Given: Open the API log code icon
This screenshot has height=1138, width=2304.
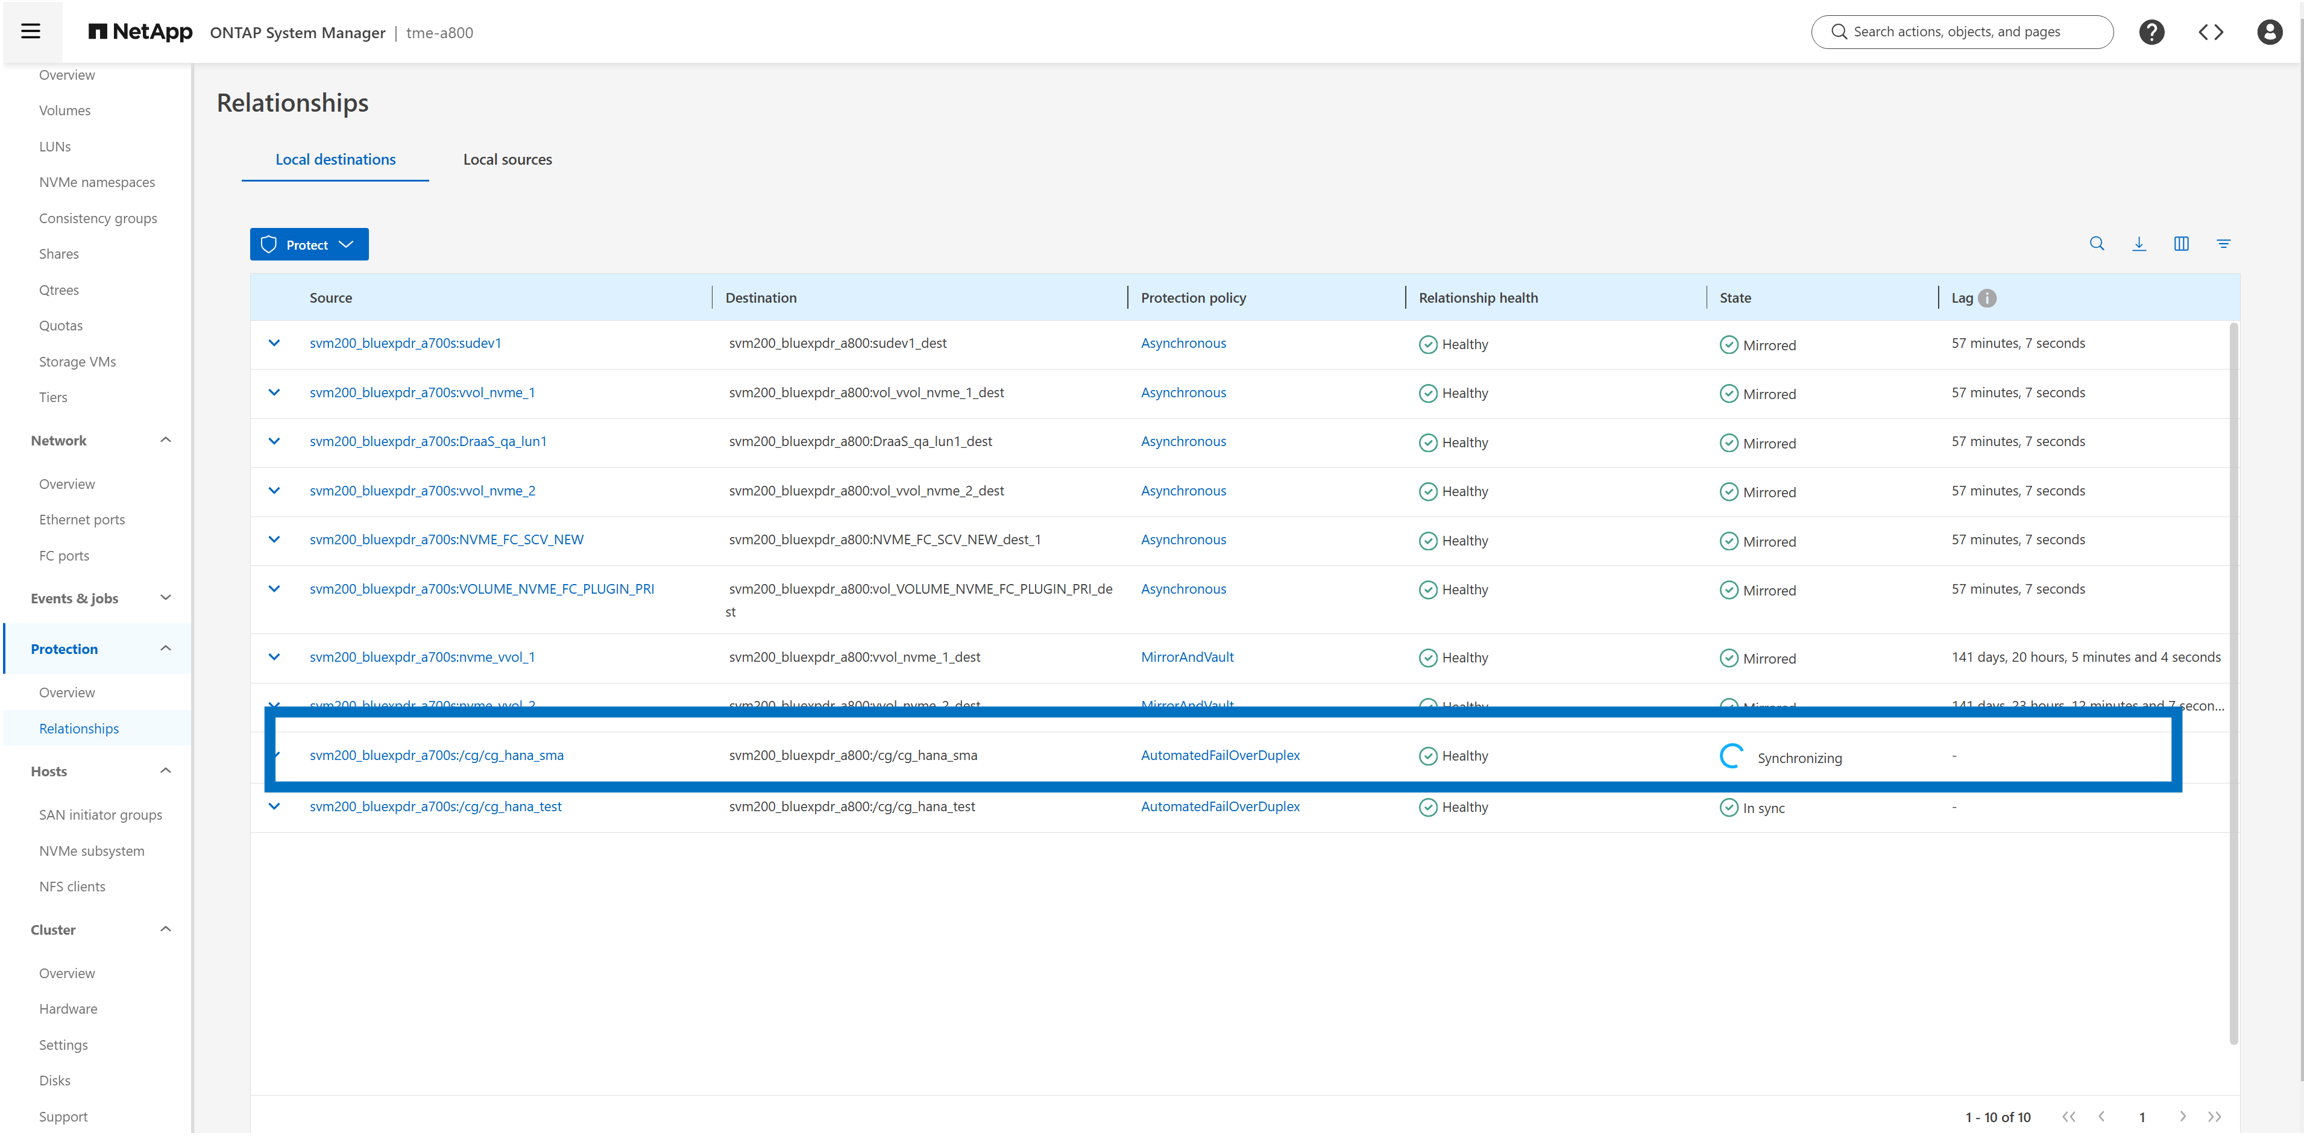Looking at the screenshot, I should click(x=2210, y=32).
